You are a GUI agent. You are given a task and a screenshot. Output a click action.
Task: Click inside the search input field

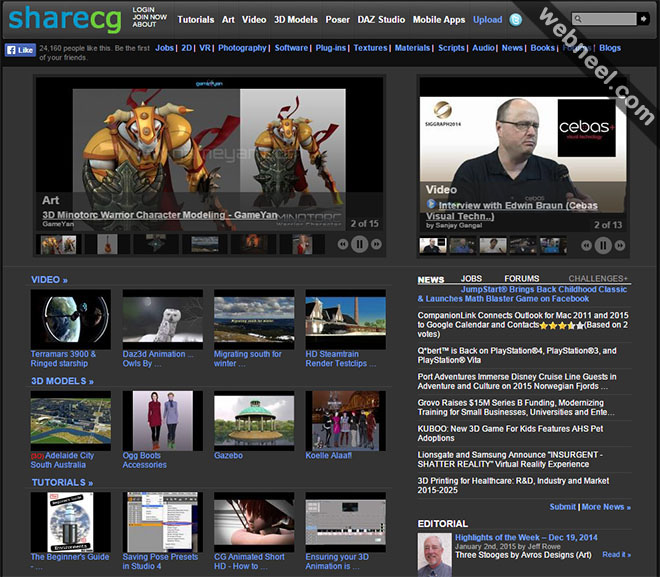[604, 19]
